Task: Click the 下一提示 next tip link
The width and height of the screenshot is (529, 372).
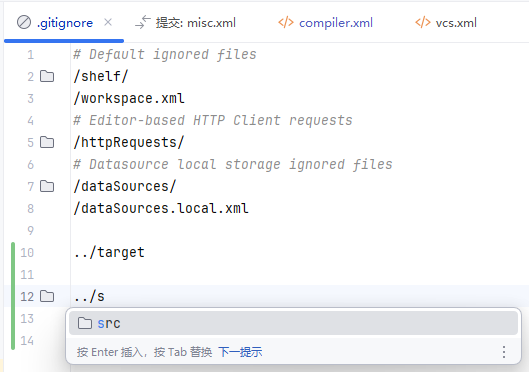Action: point(240,352)
